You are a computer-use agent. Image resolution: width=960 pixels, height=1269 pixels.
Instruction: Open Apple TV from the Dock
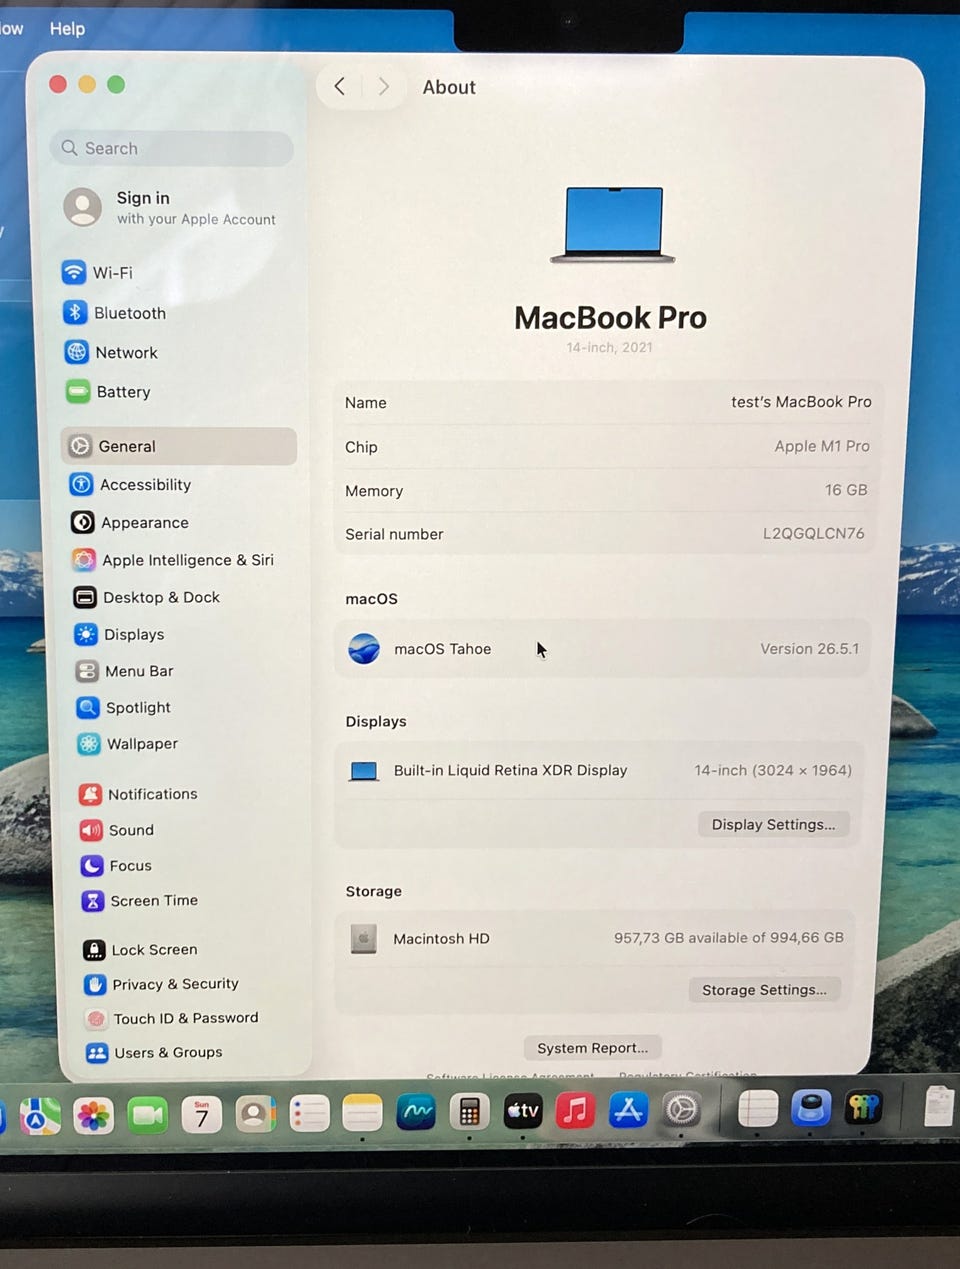(522, 1111)
